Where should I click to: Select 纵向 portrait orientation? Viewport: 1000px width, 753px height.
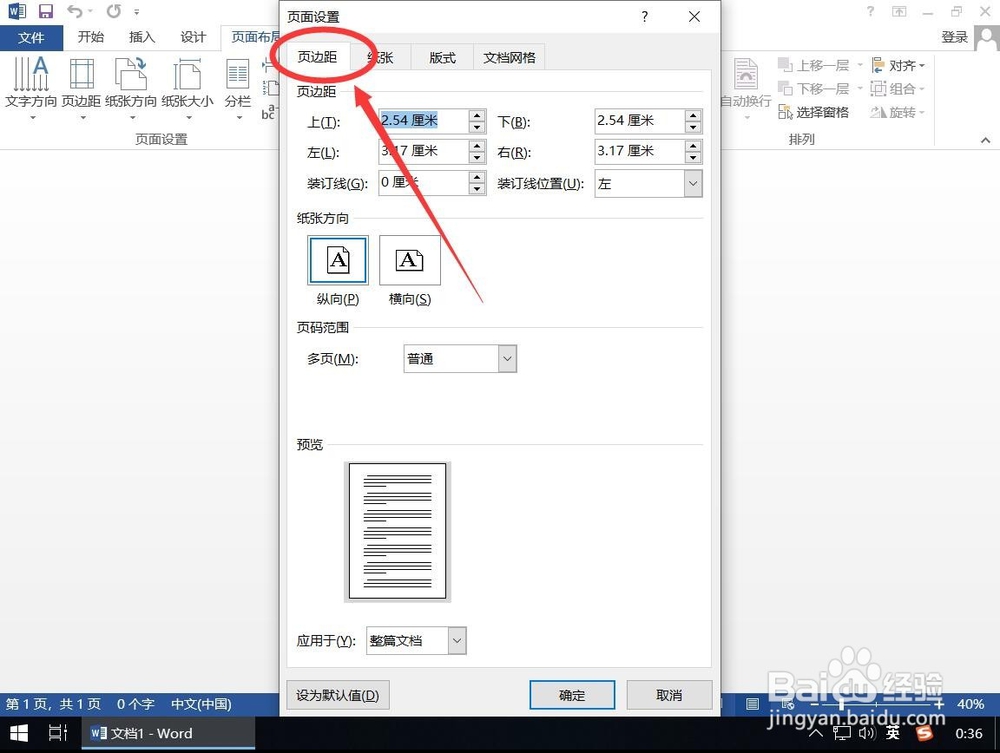(337, 260)
